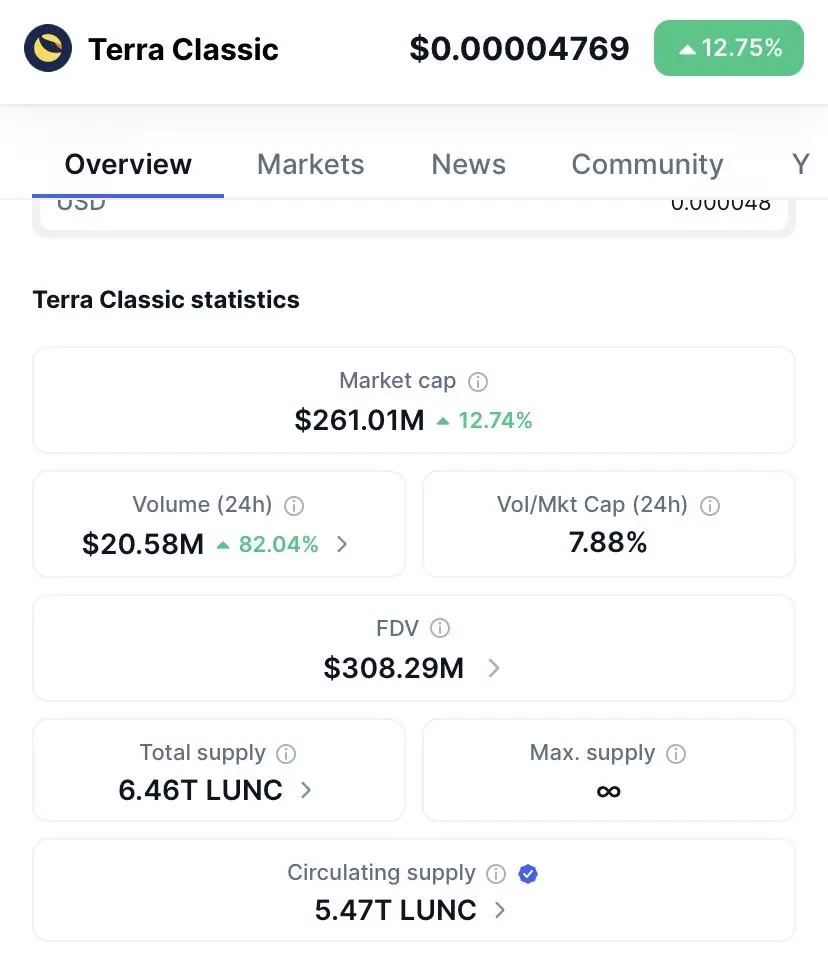The height and width of the screenshot is (956, 828).
Task: Click the Circulating supply info icon
Action: coord(496,873)
